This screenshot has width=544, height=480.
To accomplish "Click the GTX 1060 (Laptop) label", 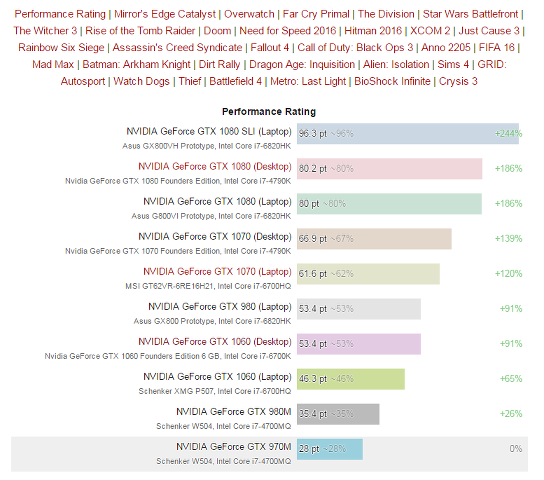I will click(217, 377).
